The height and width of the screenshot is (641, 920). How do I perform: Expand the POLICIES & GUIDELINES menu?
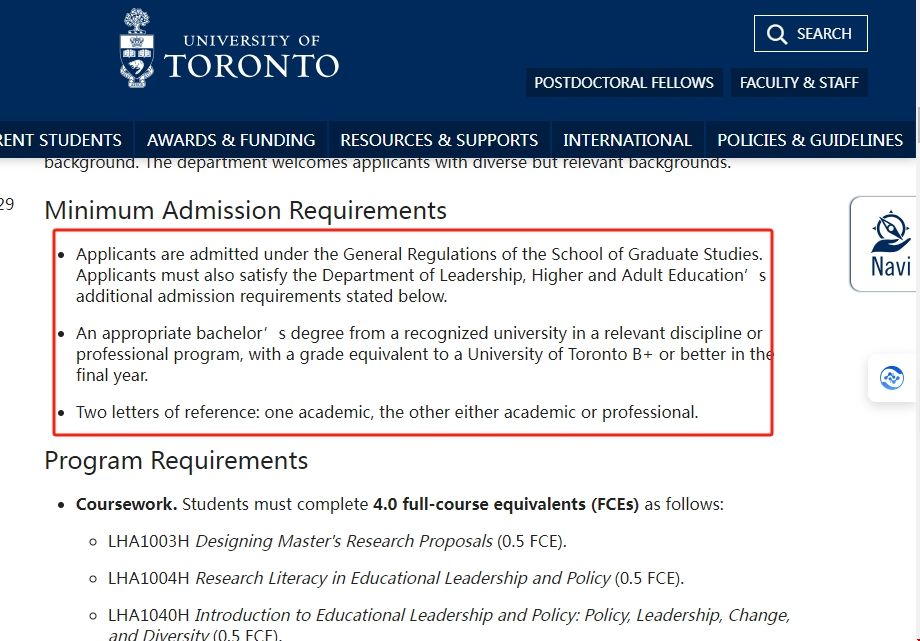(810, 140)
